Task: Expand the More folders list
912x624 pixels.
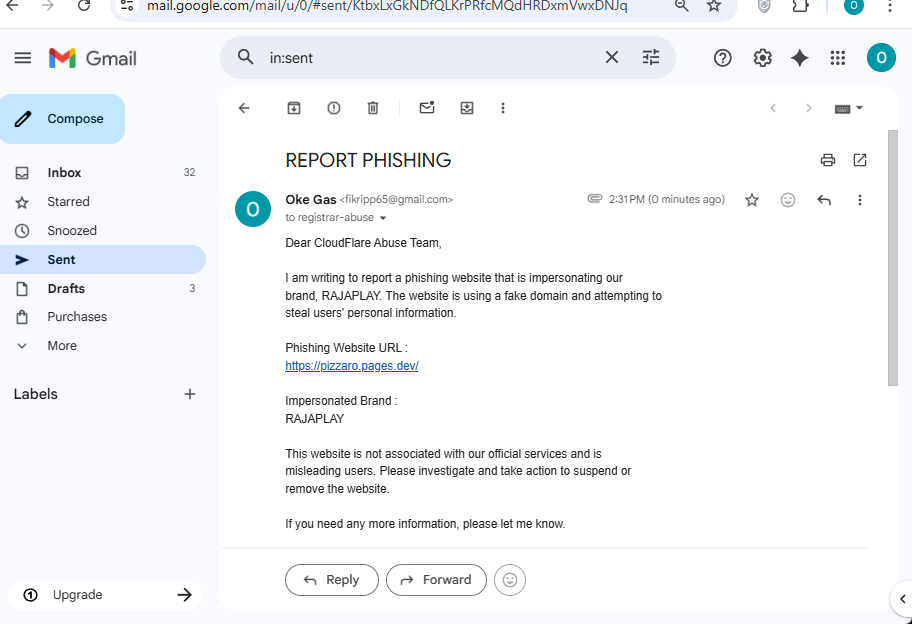Action: 103,346
